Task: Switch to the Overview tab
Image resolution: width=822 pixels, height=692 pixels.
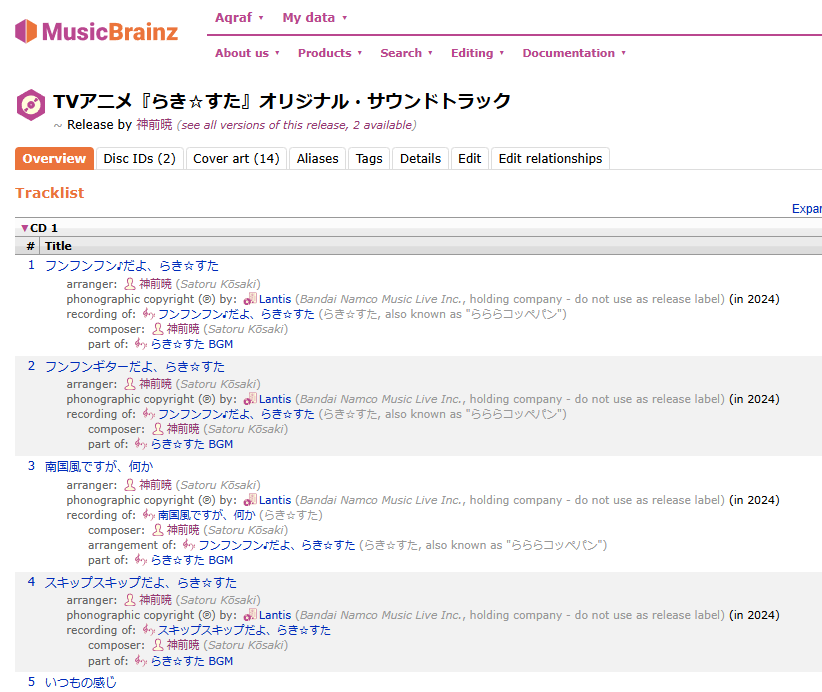Action: coord(54,158)
